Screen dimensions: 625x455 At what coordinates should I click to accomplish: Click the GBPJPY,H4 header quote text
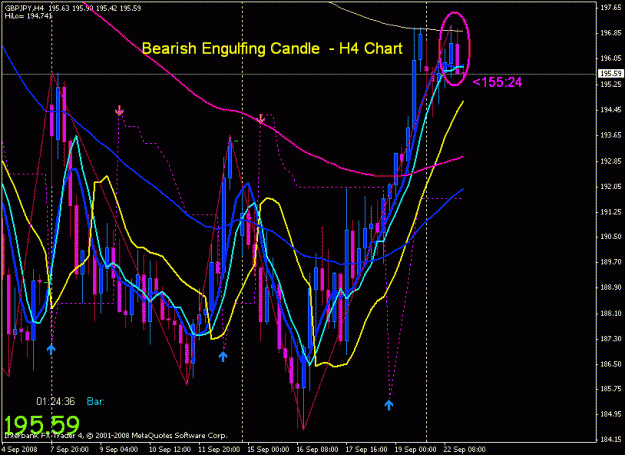73,8
